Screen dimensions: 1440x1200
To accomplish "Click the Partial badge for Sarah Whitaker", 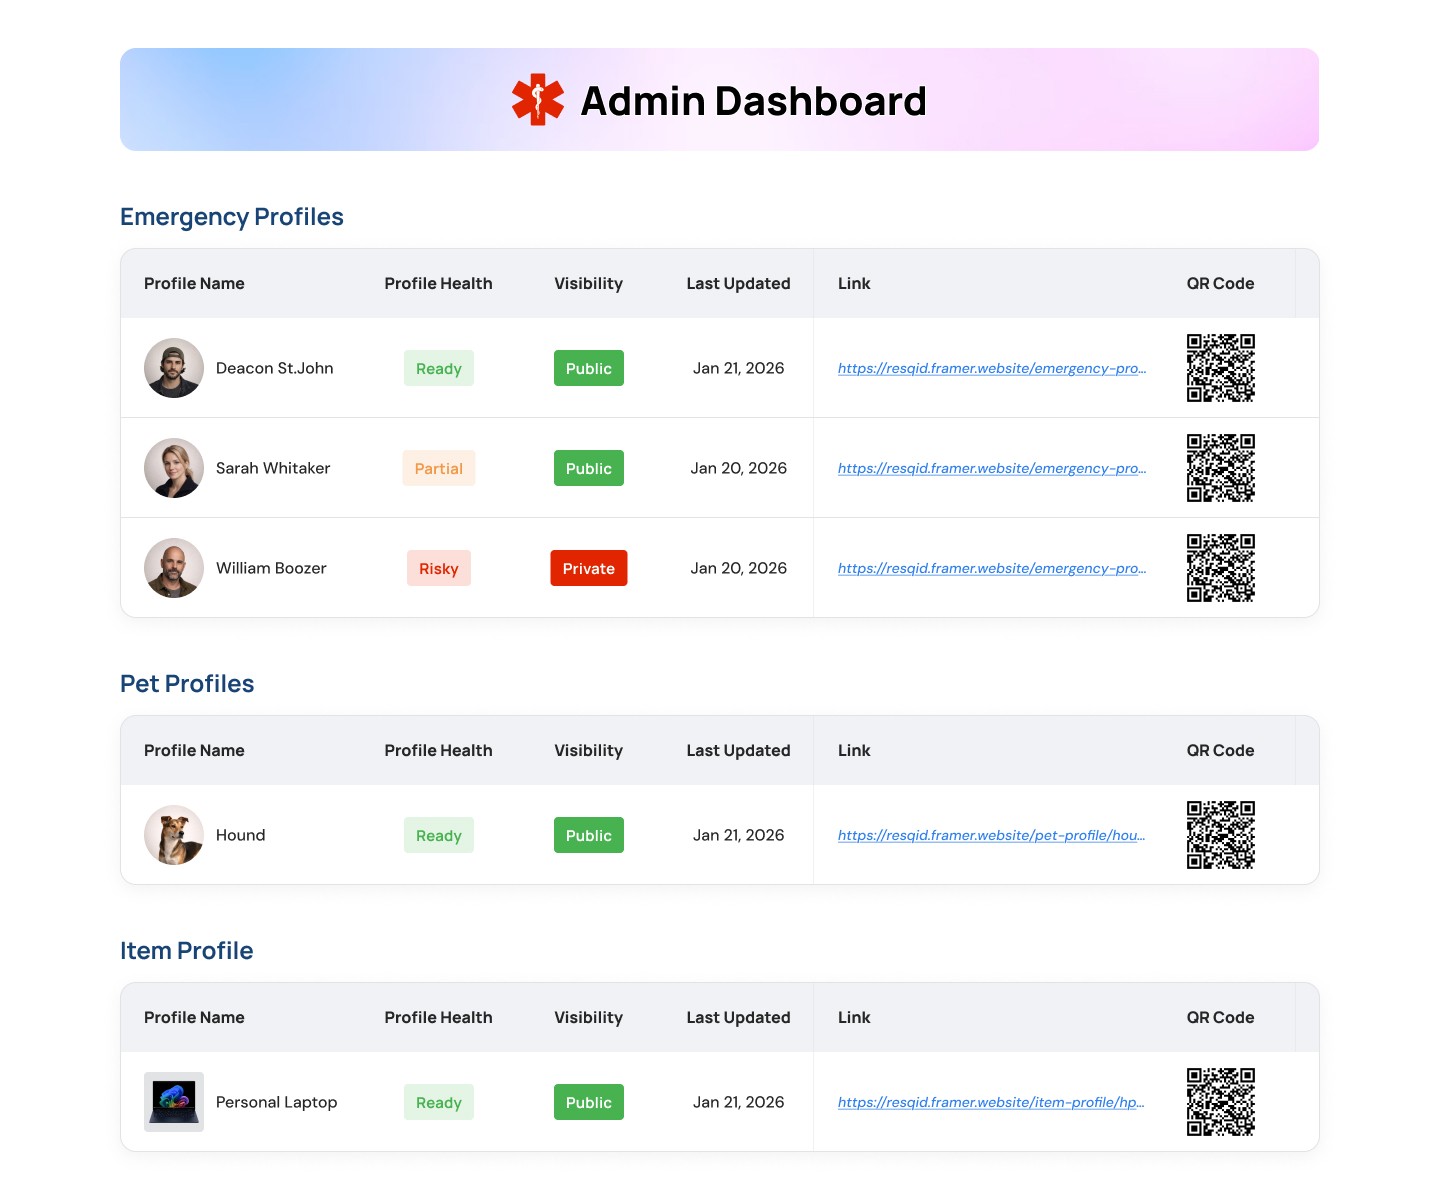I will point(438,467).
